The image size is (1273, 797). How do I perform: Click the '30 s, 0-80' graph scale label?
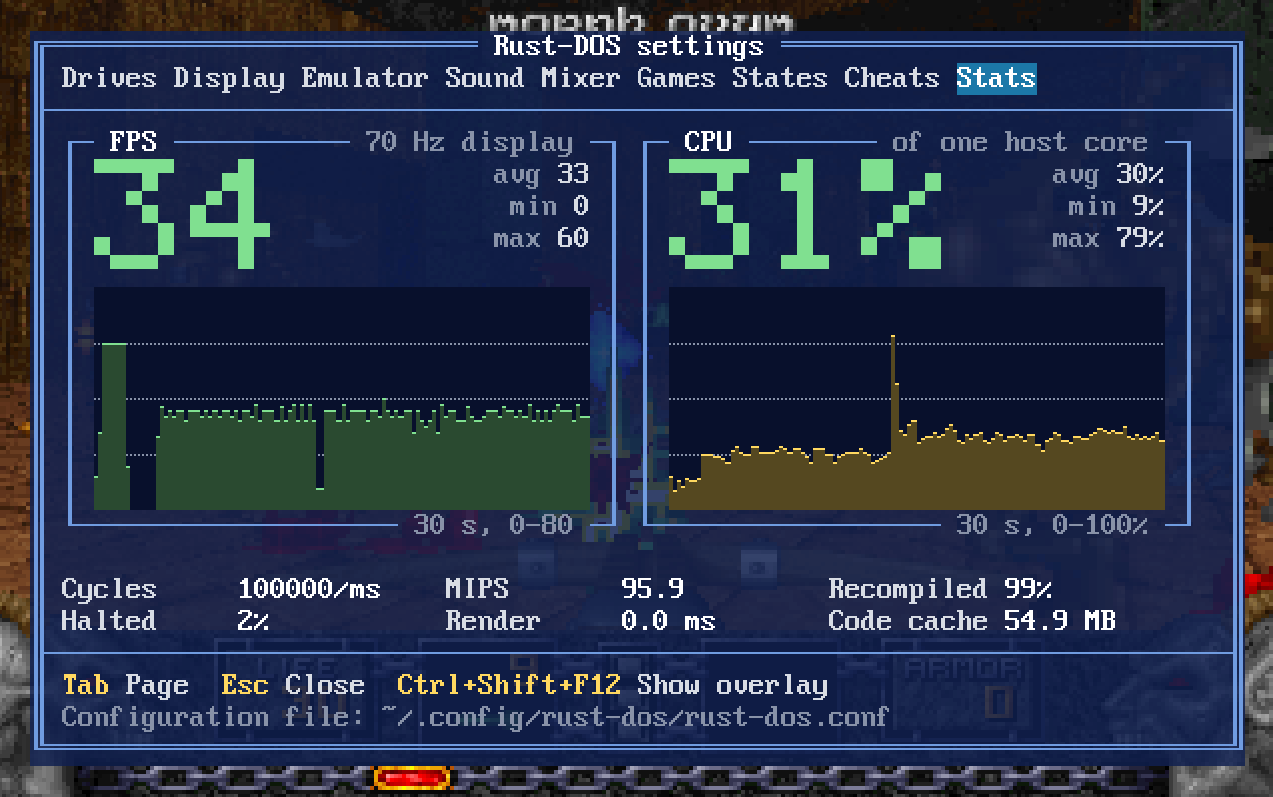click(493, 524)
